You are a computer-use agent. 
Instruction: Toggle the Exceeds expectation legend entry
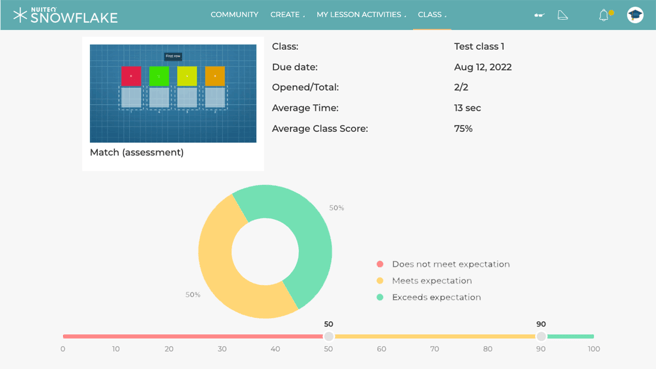pos(428,297)
